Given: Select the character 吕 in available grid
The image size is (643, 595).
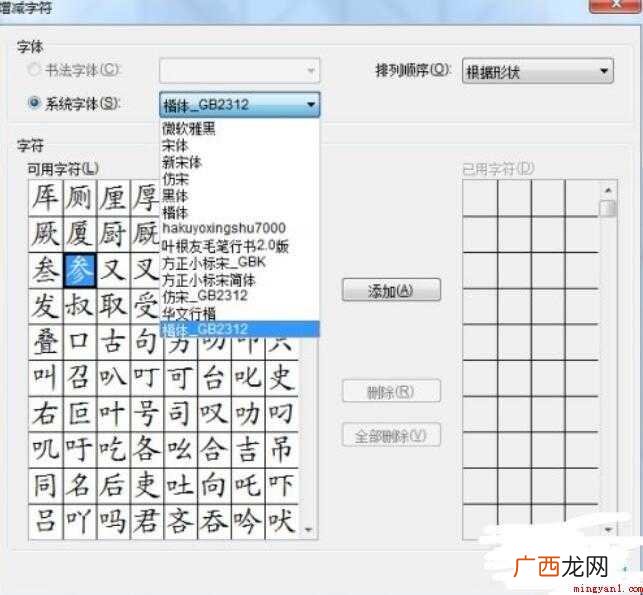Looking at the screenshot, I should (x=46, y=522).
